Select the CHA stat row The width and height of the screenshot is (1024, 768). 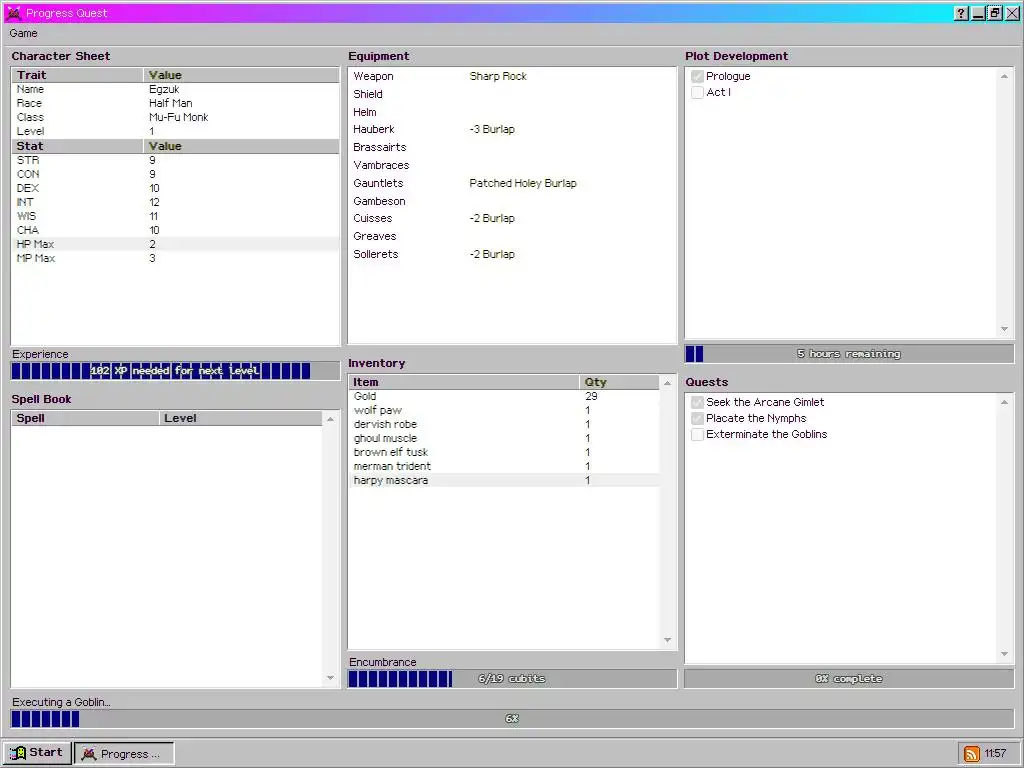click(176, 231)
